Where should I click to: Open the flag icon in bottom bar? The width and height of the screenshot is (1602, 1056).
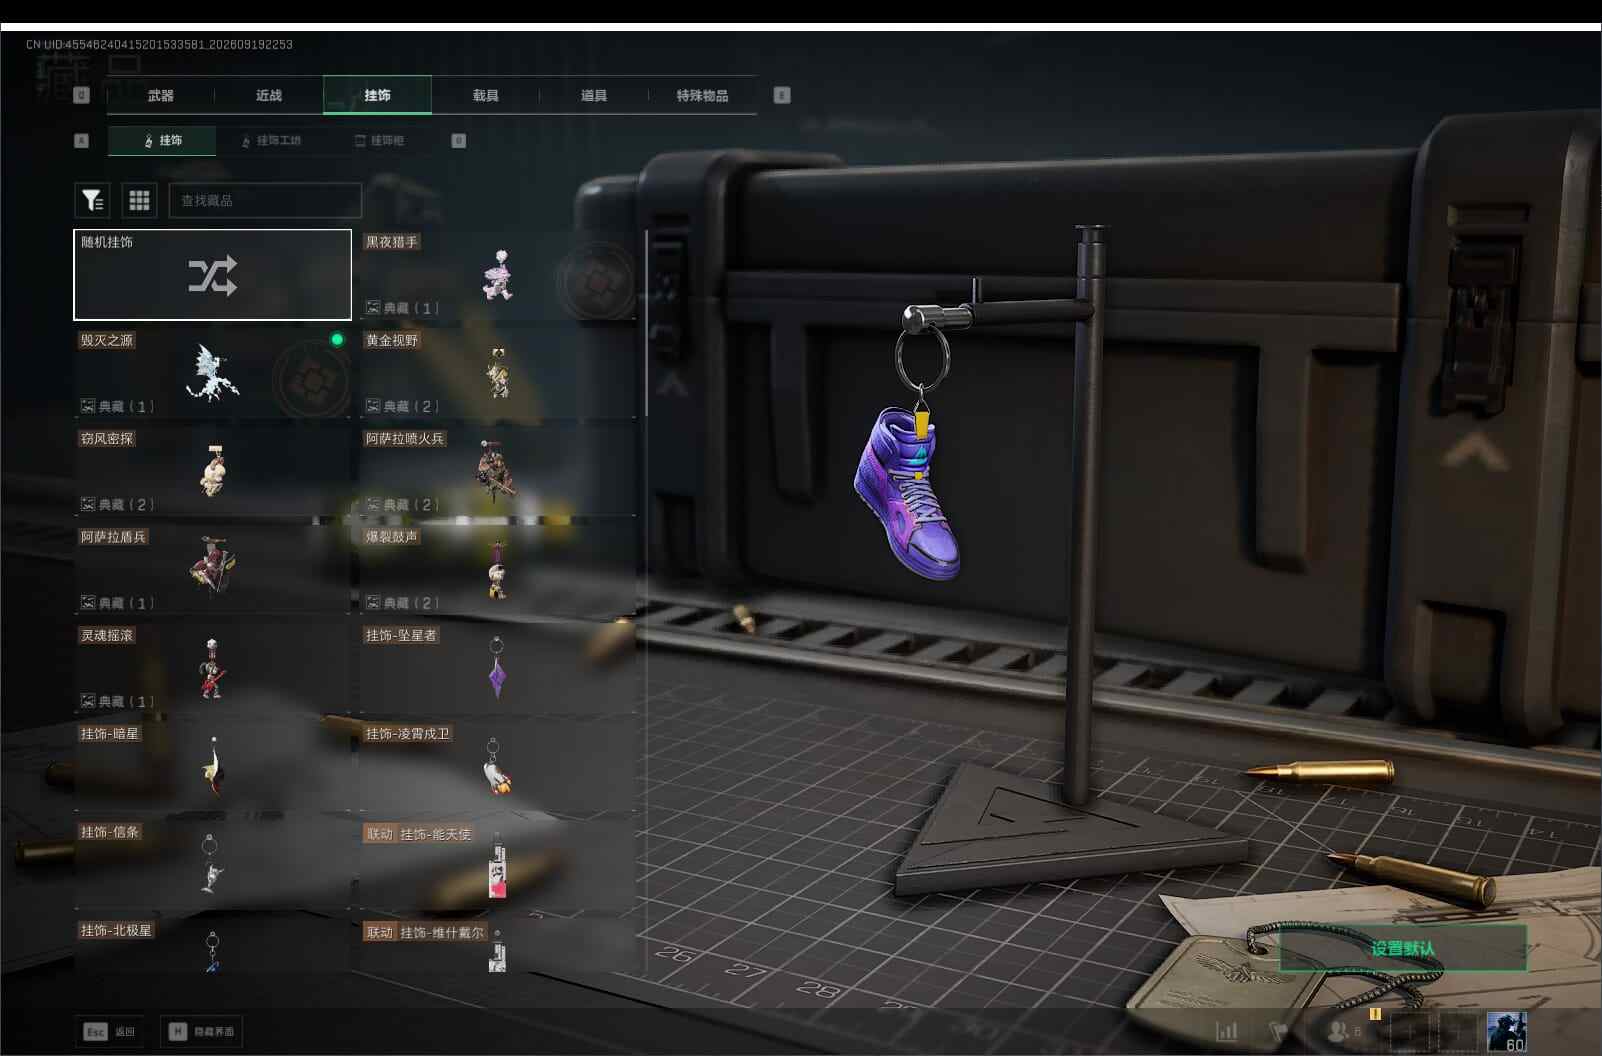pyautogui.click(x=1278, y=1030)
